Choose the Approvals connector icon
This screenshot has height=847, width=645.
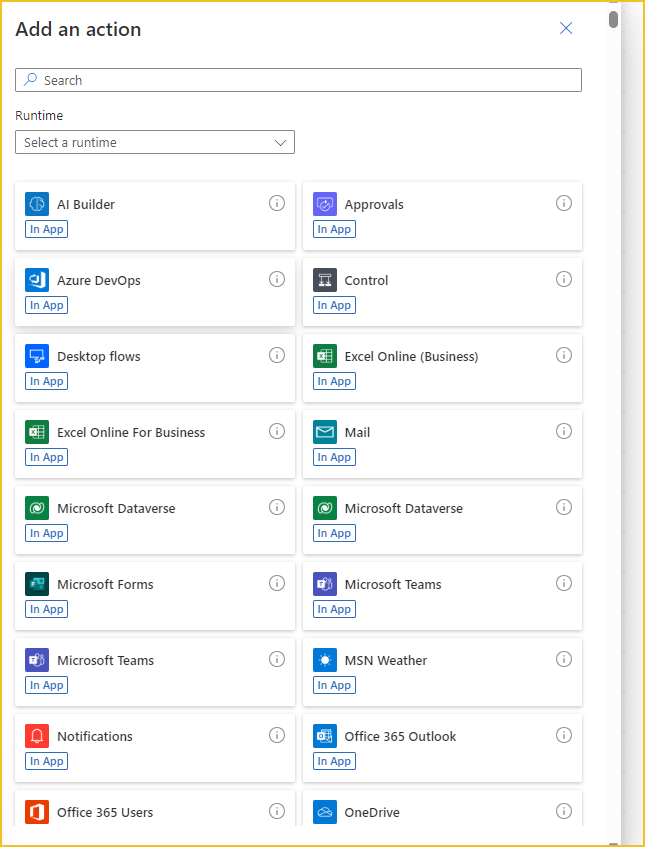[x=325, y=204]
